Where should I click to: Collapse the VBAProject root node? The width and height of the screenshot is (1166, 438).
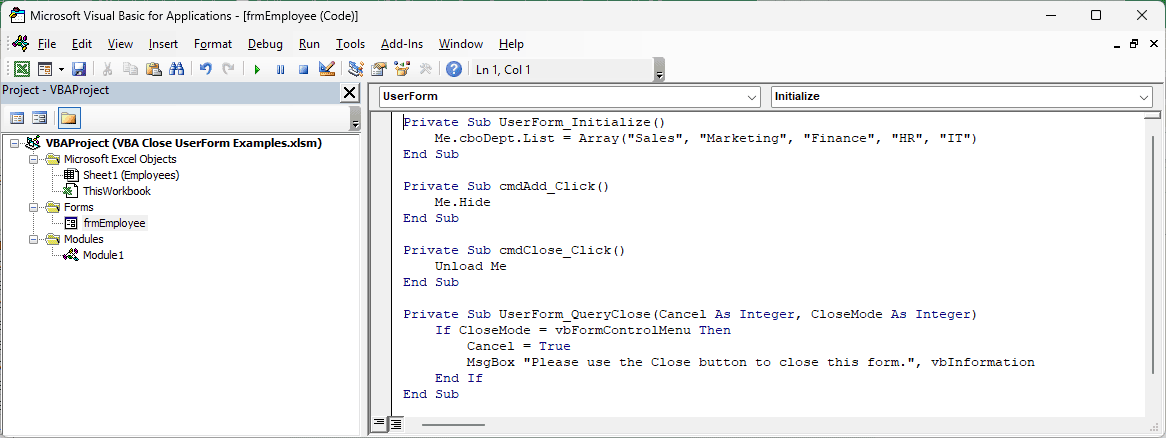click(x=16, y=144)
